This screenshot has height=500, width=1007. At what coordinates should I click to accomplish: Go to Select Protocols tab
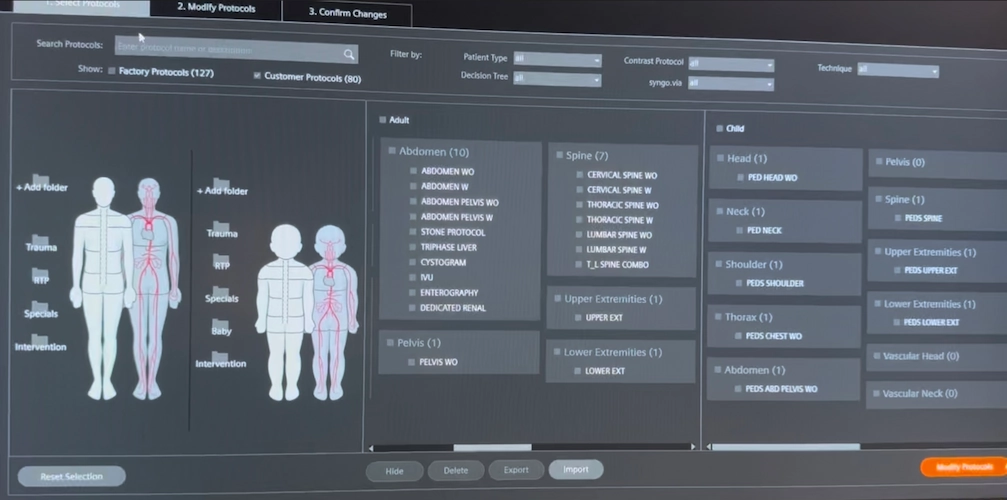(81, 6)
